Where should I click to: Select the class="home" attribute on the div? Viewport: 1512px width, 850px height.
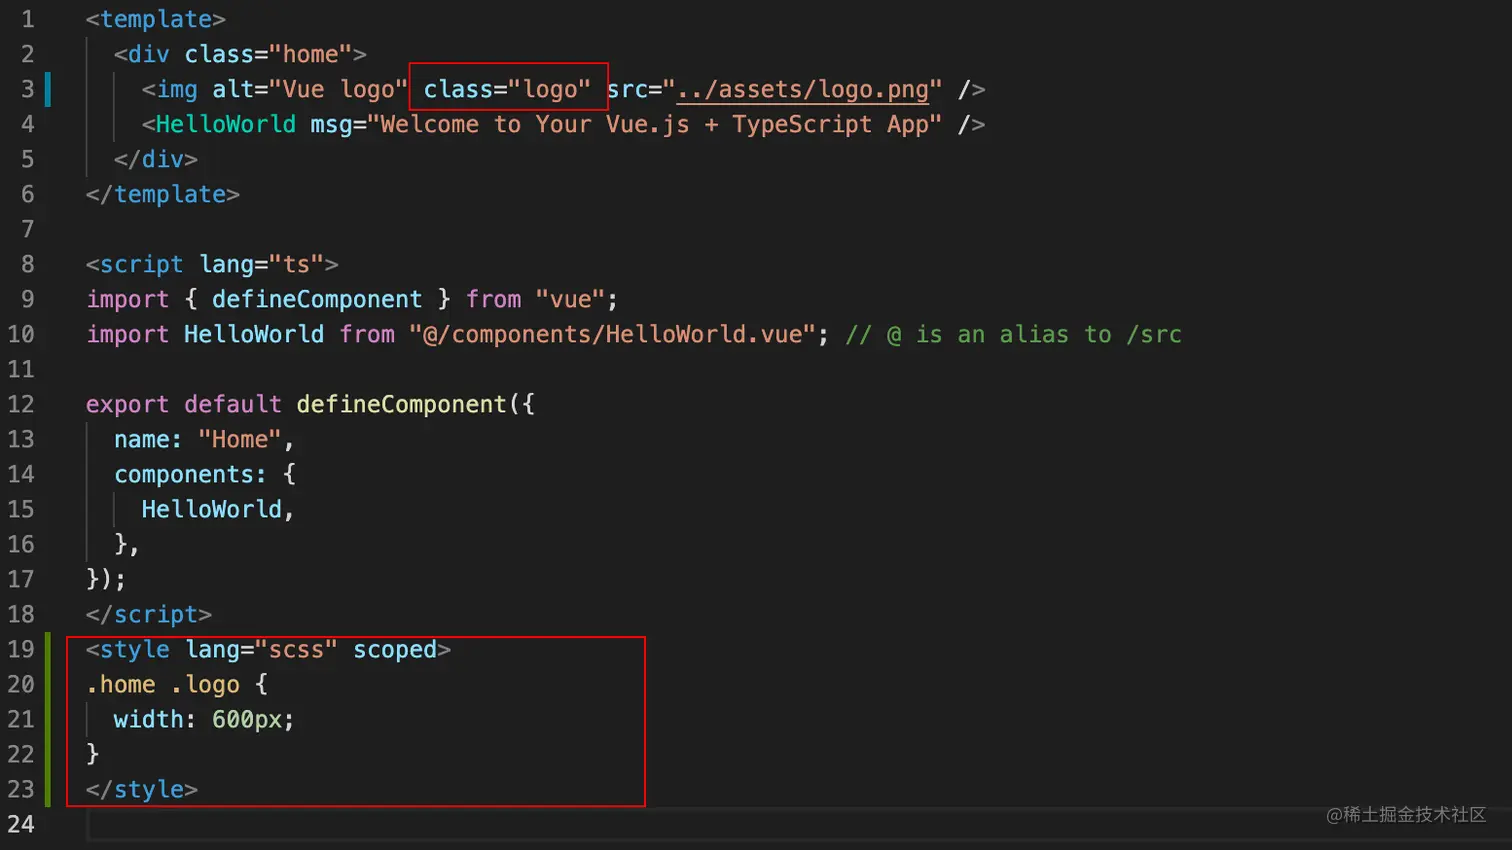pos(268,54)
